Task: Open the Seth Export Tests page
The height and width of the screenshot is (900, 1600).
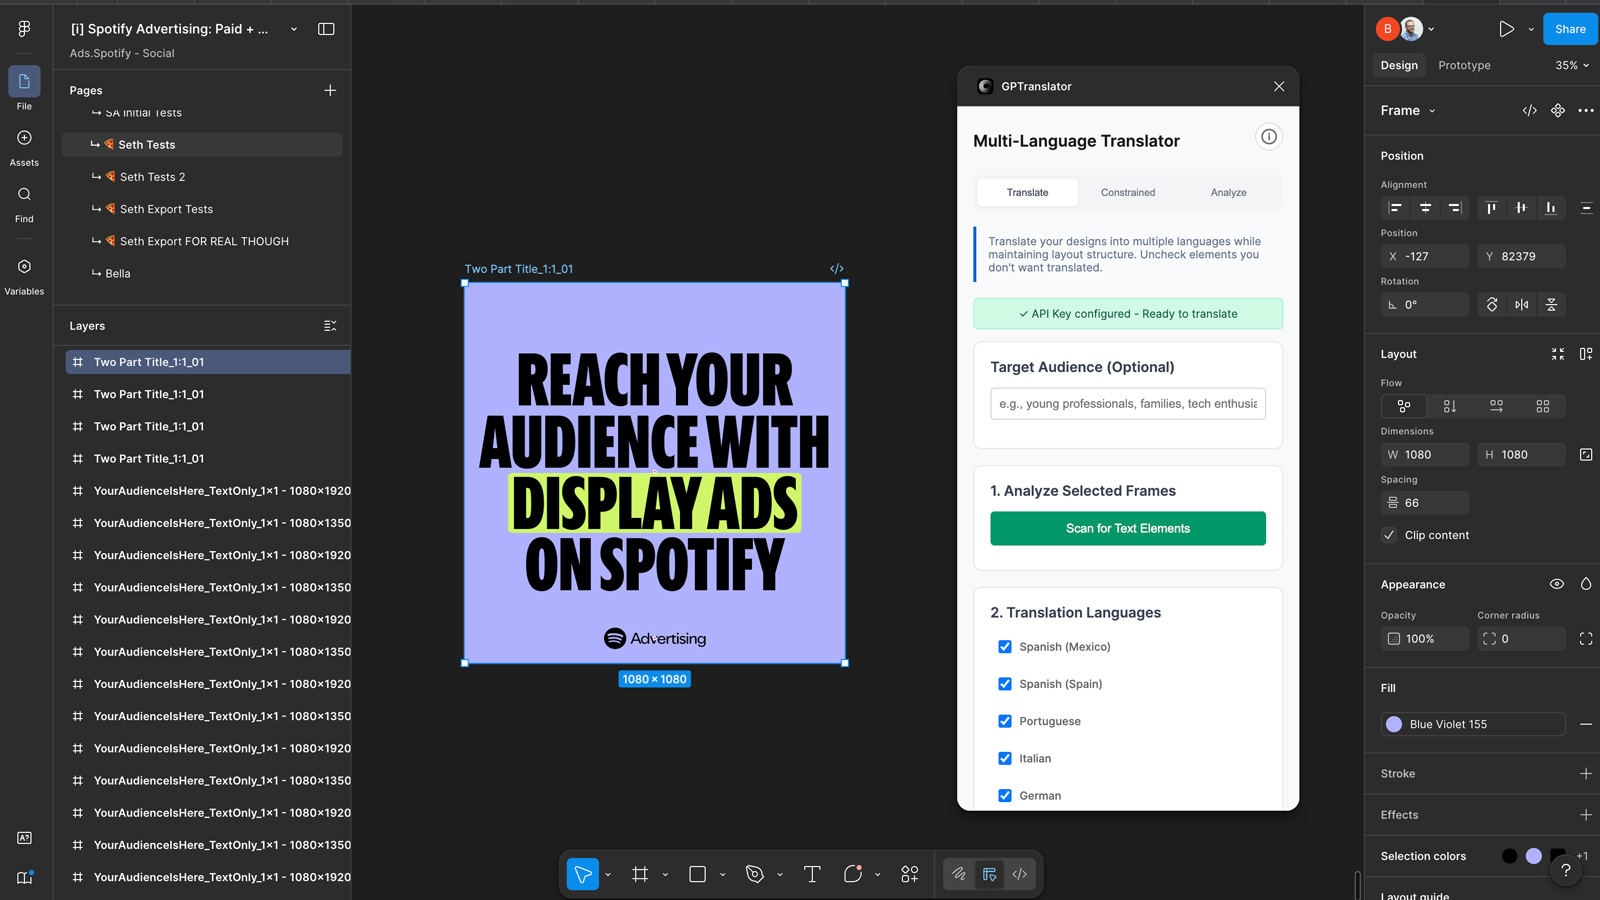Action: tap(202, 209)
